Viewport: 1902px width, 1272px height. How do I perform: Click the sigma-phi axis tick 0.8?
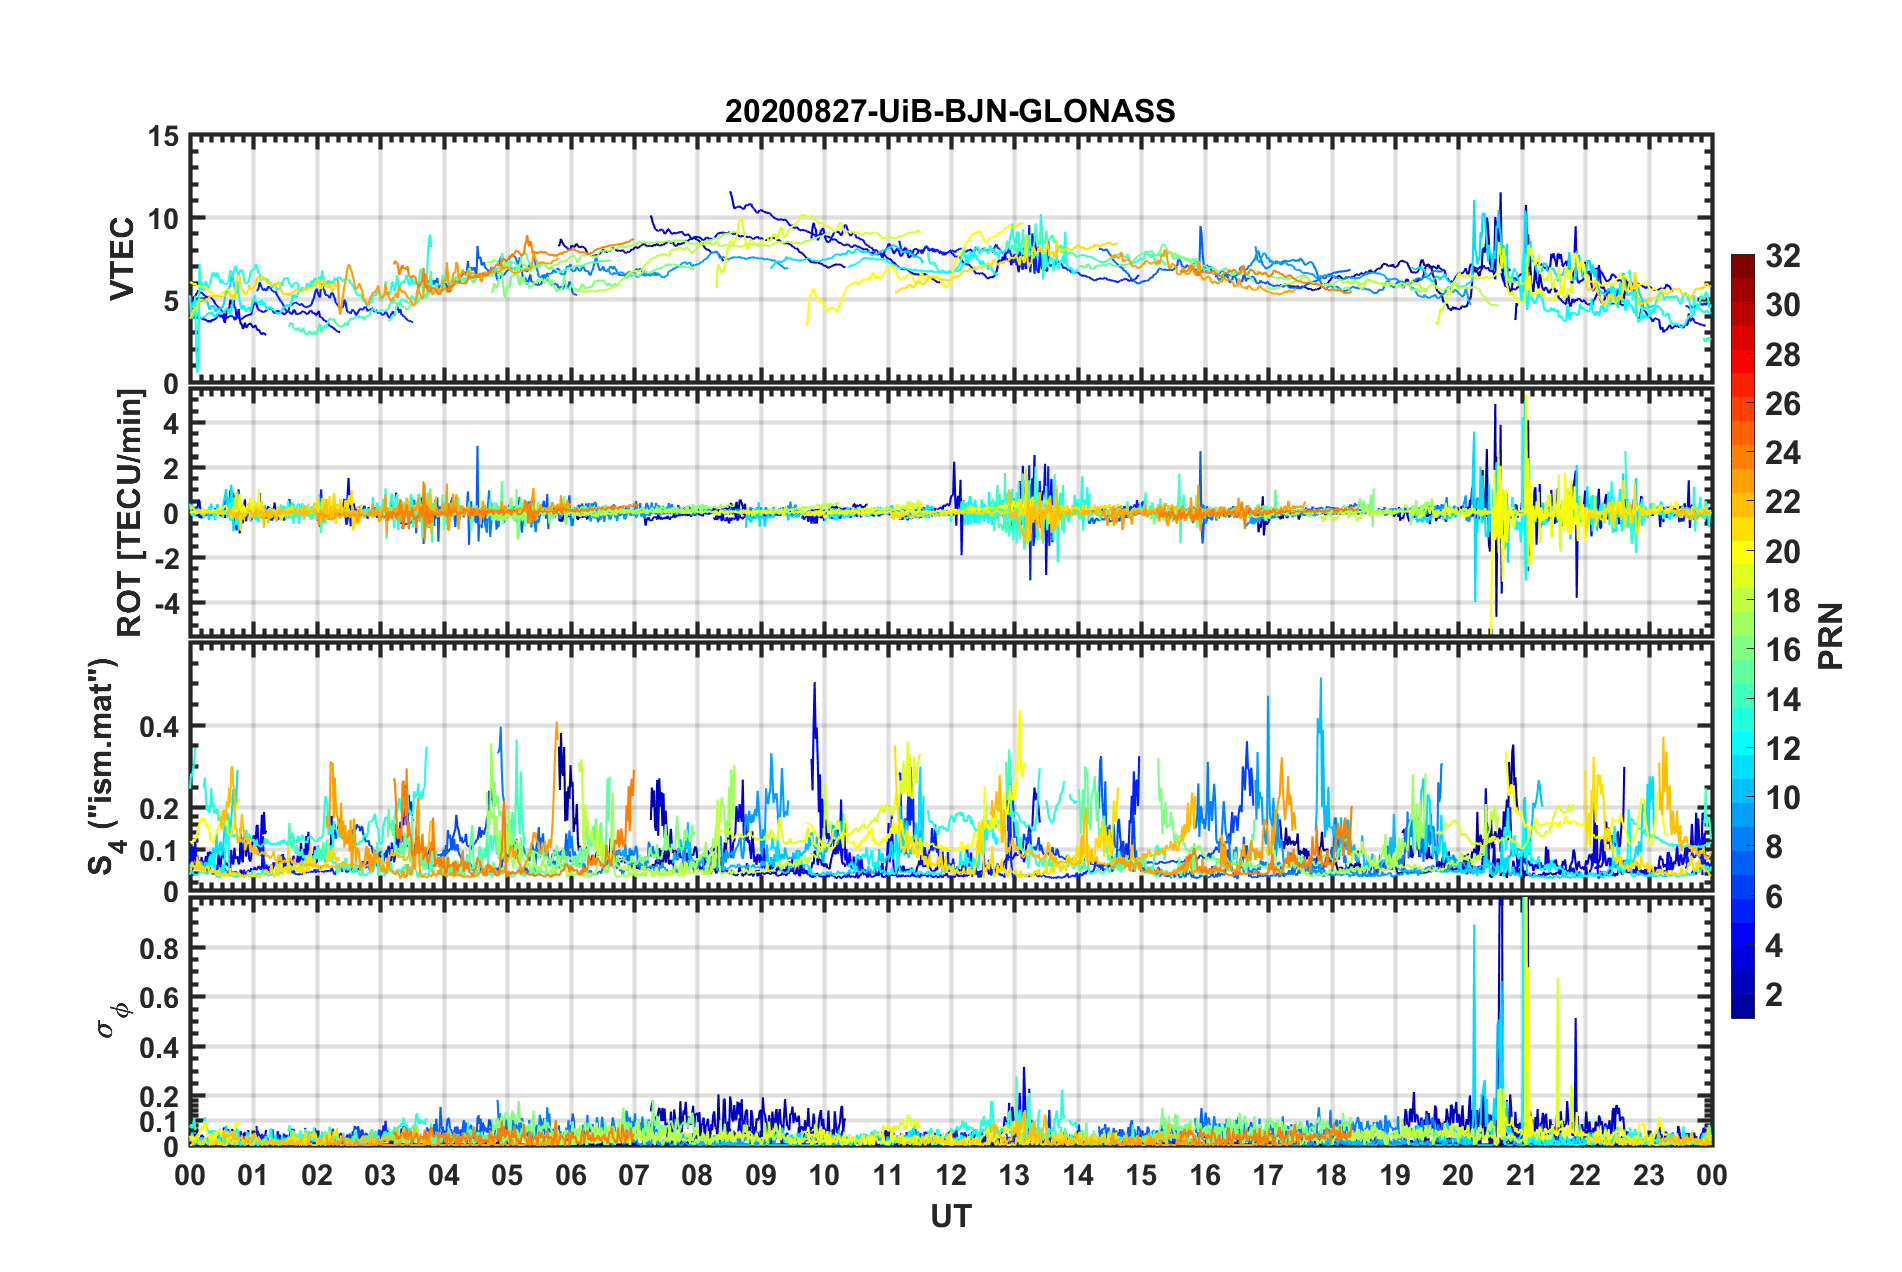159,948
